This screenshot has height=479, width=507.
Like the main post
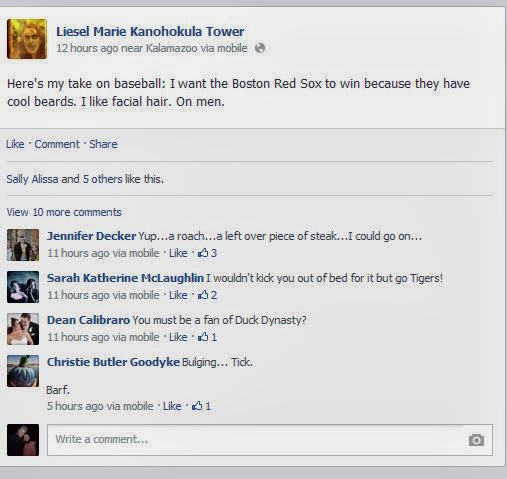point(15,144)
